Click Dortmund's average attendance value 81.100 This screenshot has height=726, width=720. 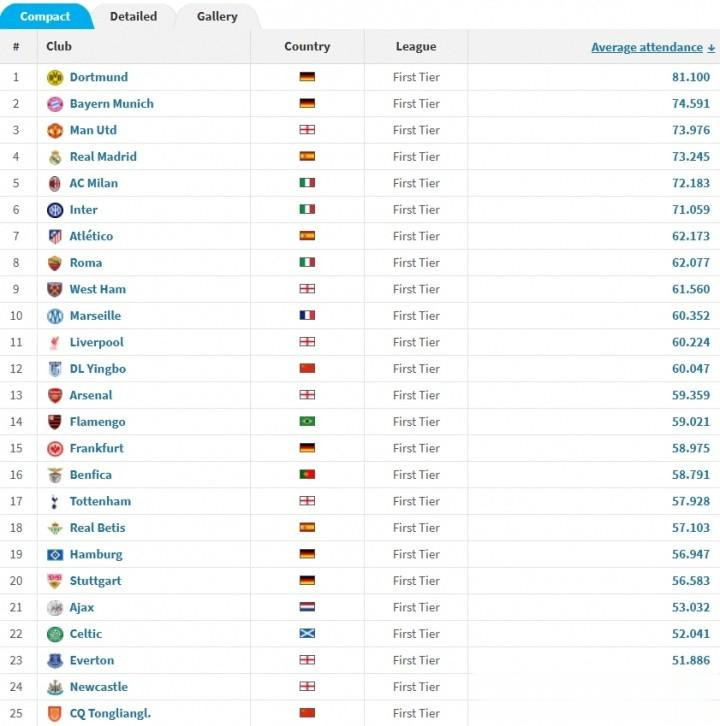tap(691, 77)
